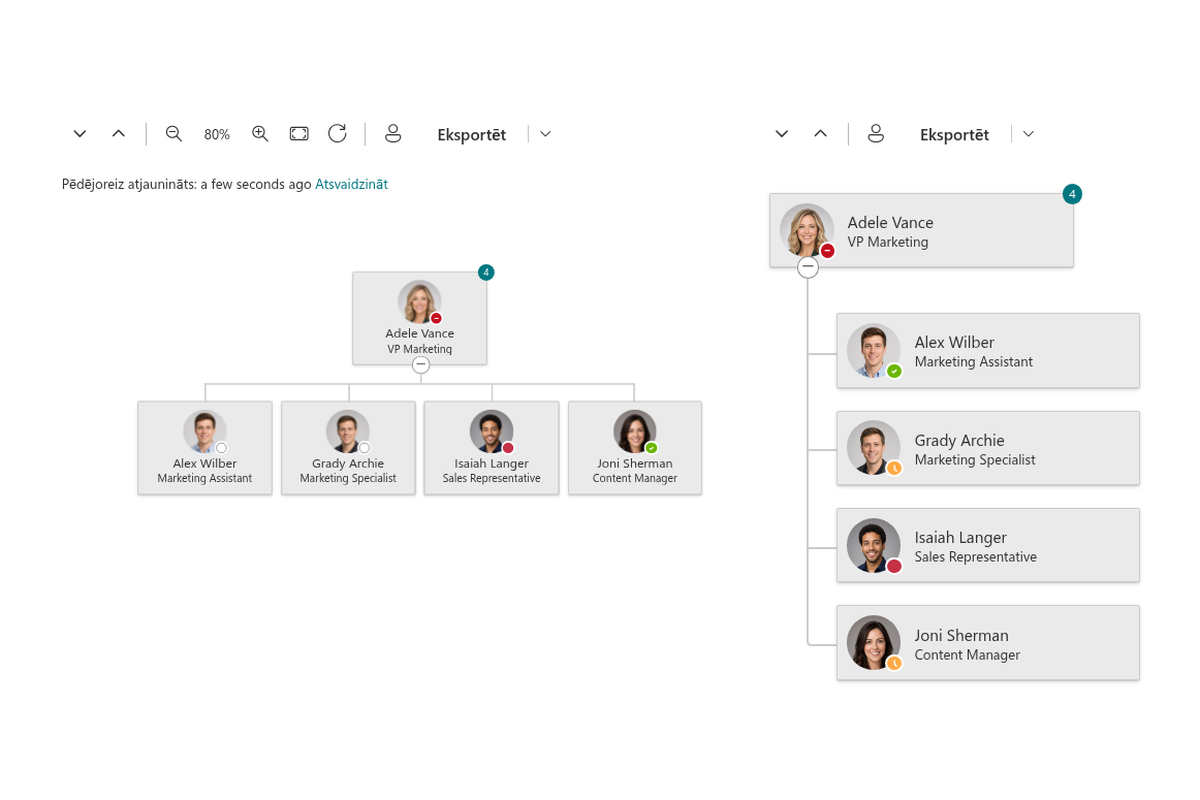This screenshot has height=800, width=1200.
Task: Select Isaiah Langer name in vertical chart
Action: click(960, 537)
